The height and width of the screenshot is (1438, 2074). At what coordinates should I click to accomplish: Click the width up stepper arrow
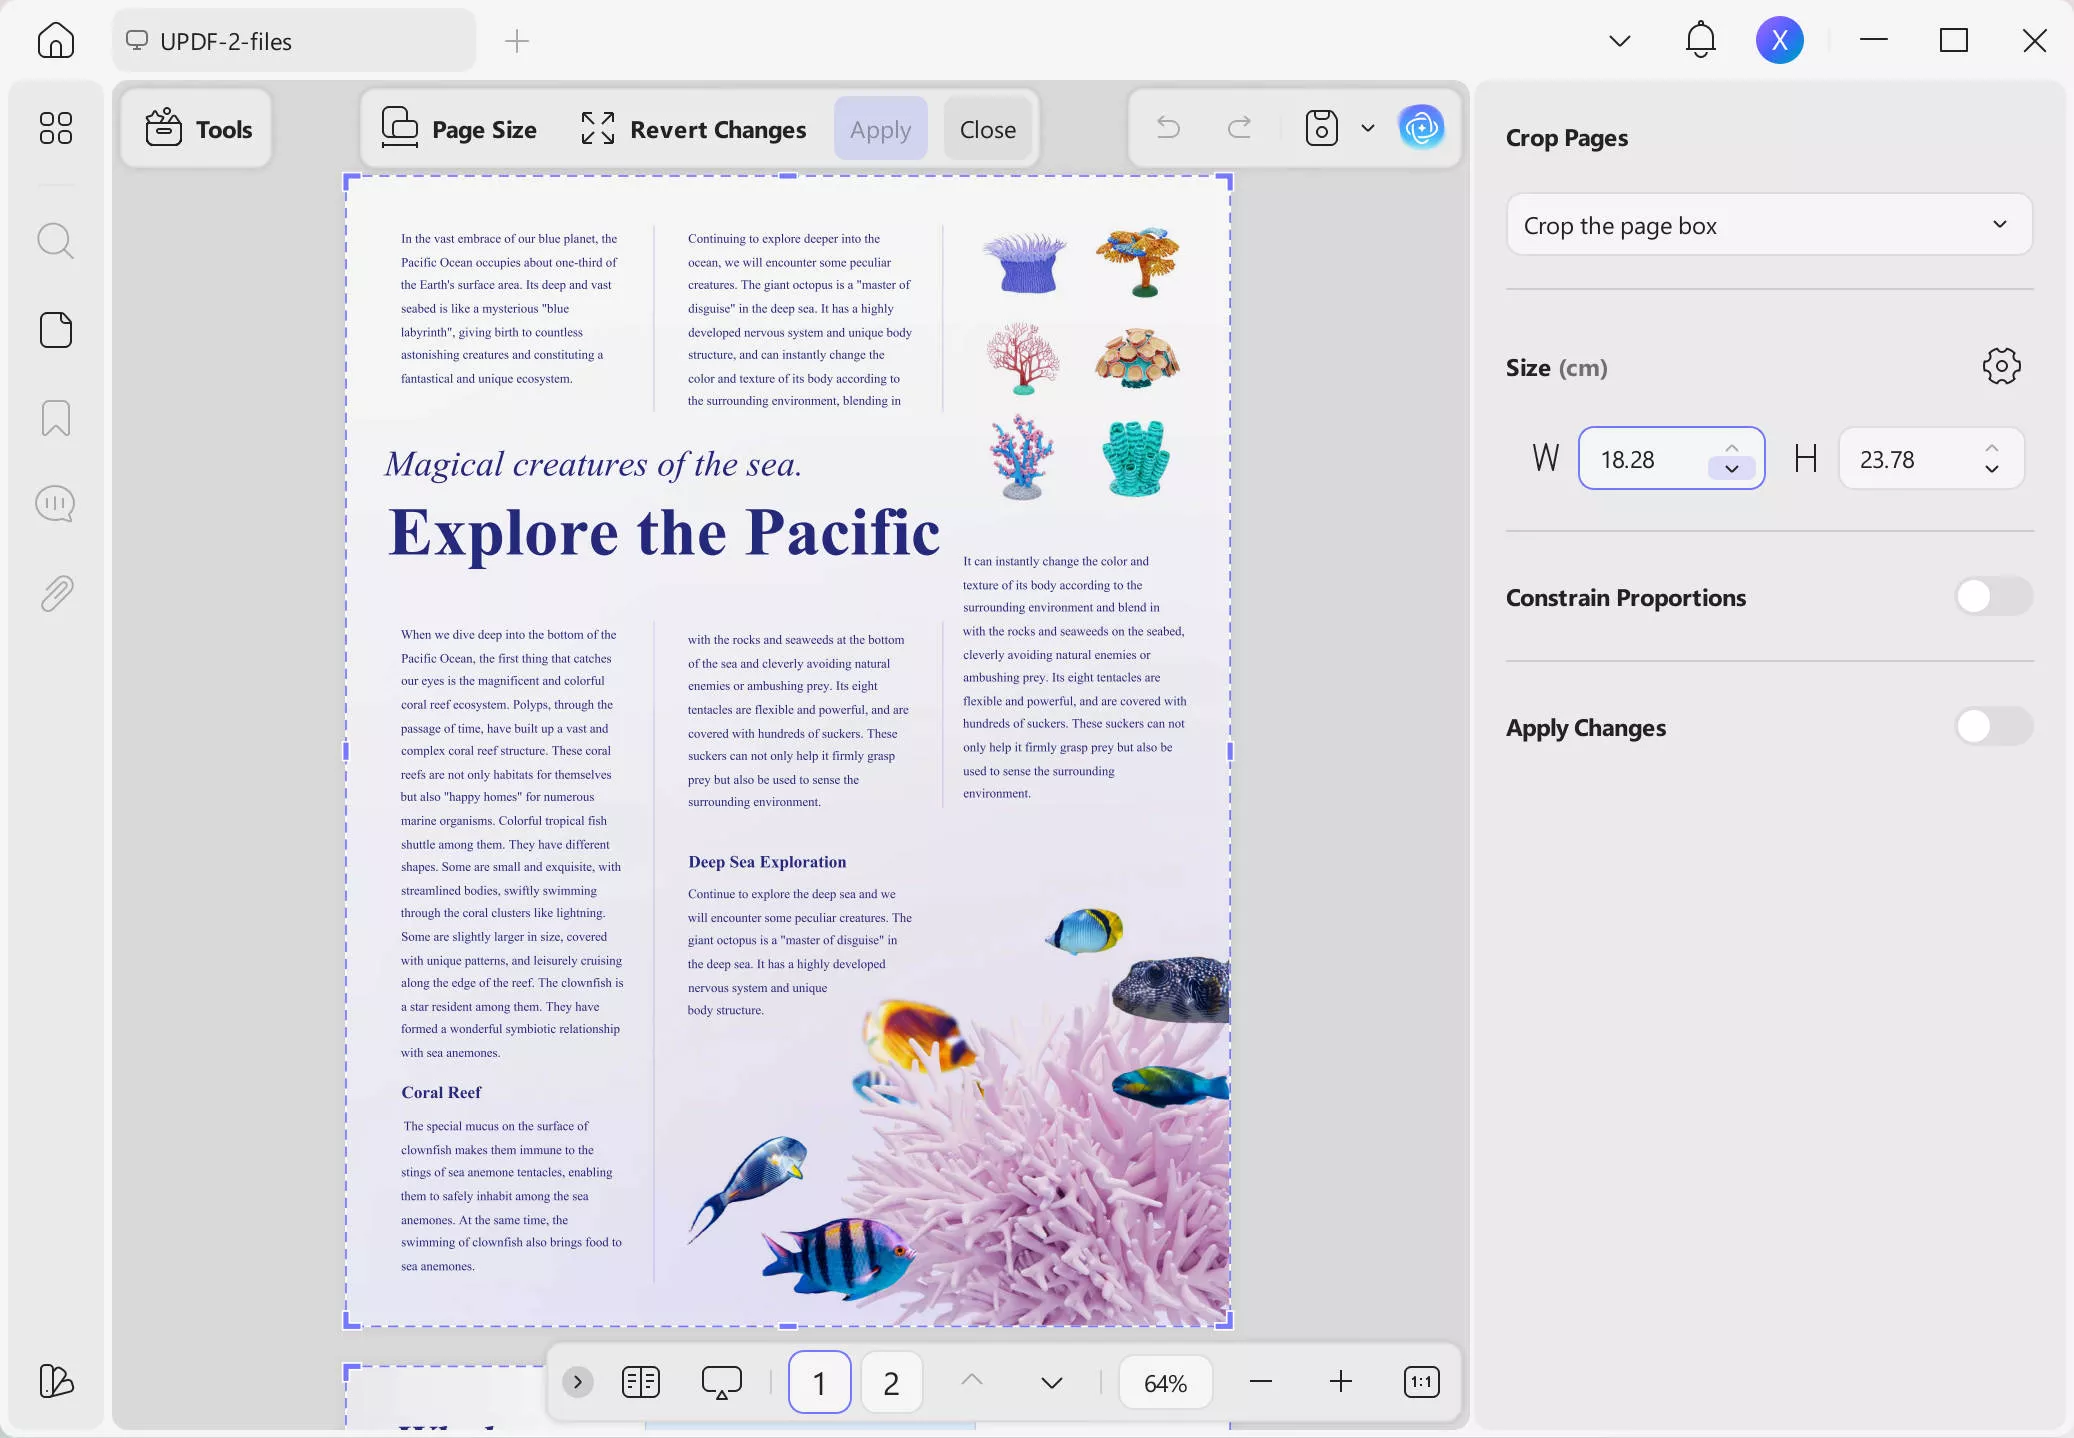1730,447
